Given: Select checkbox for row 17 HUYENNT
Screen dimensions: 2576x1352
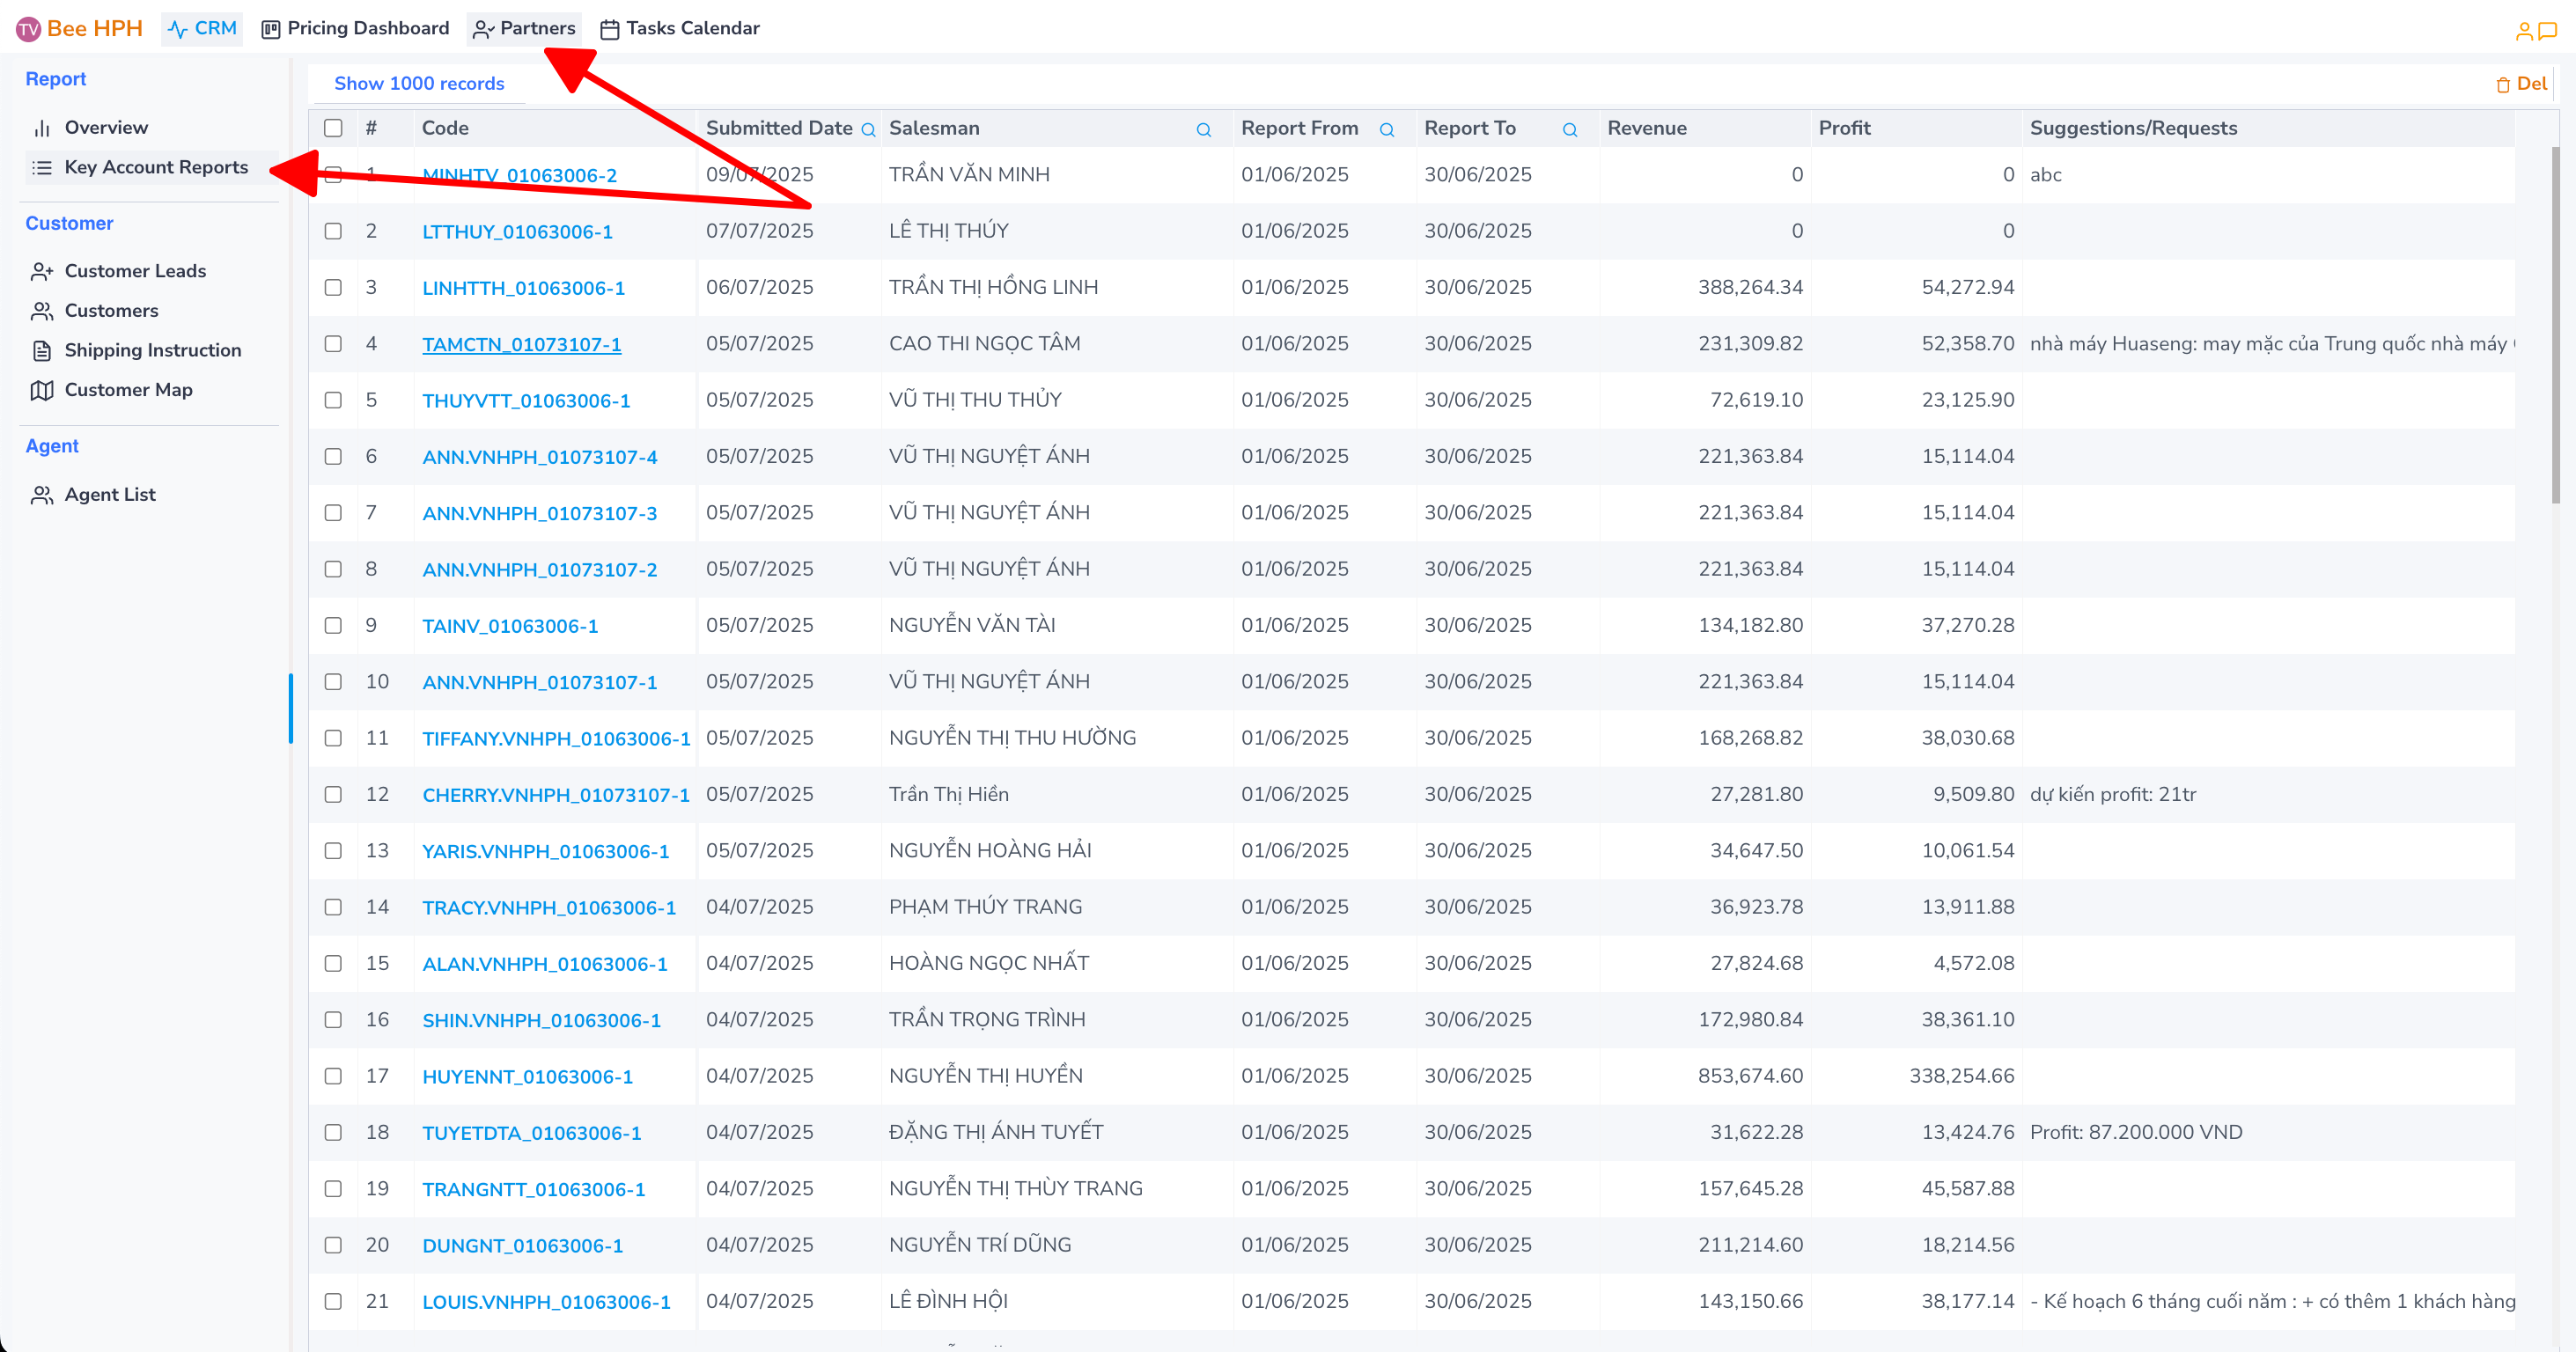Looking at the screenshot, I should (333, 1076).
